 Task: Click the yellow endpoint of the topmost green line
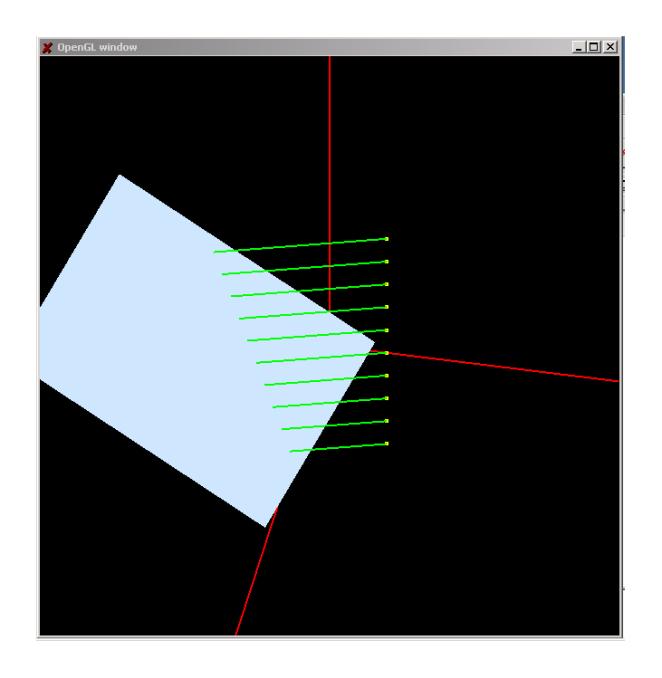387,238
